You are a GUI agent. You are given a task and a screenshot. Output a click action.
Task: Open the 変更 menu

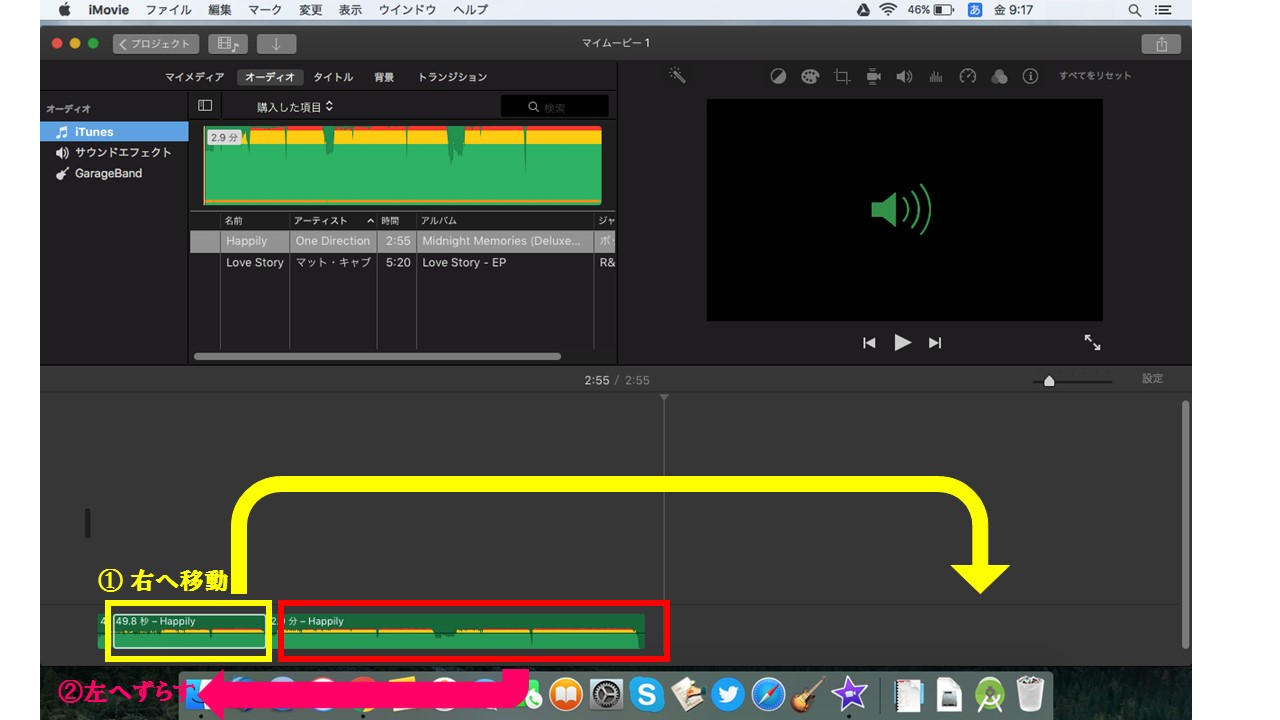tap(311, 10)
